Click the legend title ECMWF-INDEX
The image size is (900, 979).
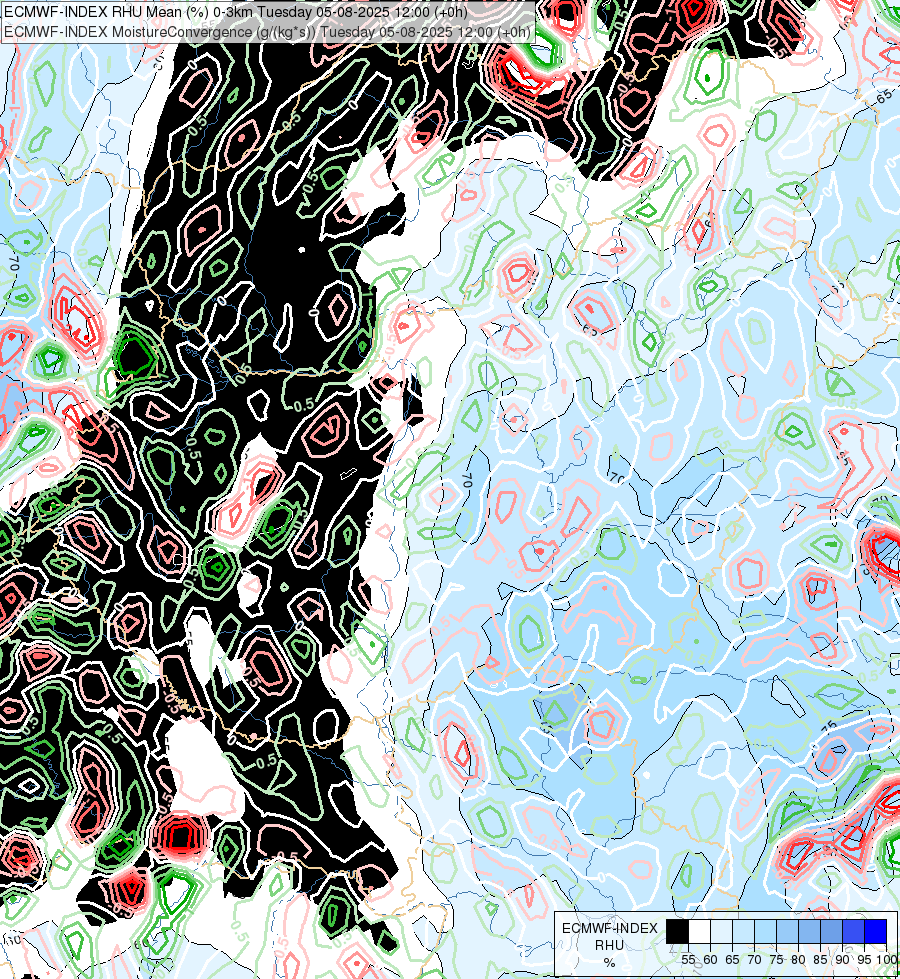click(610, 928)
